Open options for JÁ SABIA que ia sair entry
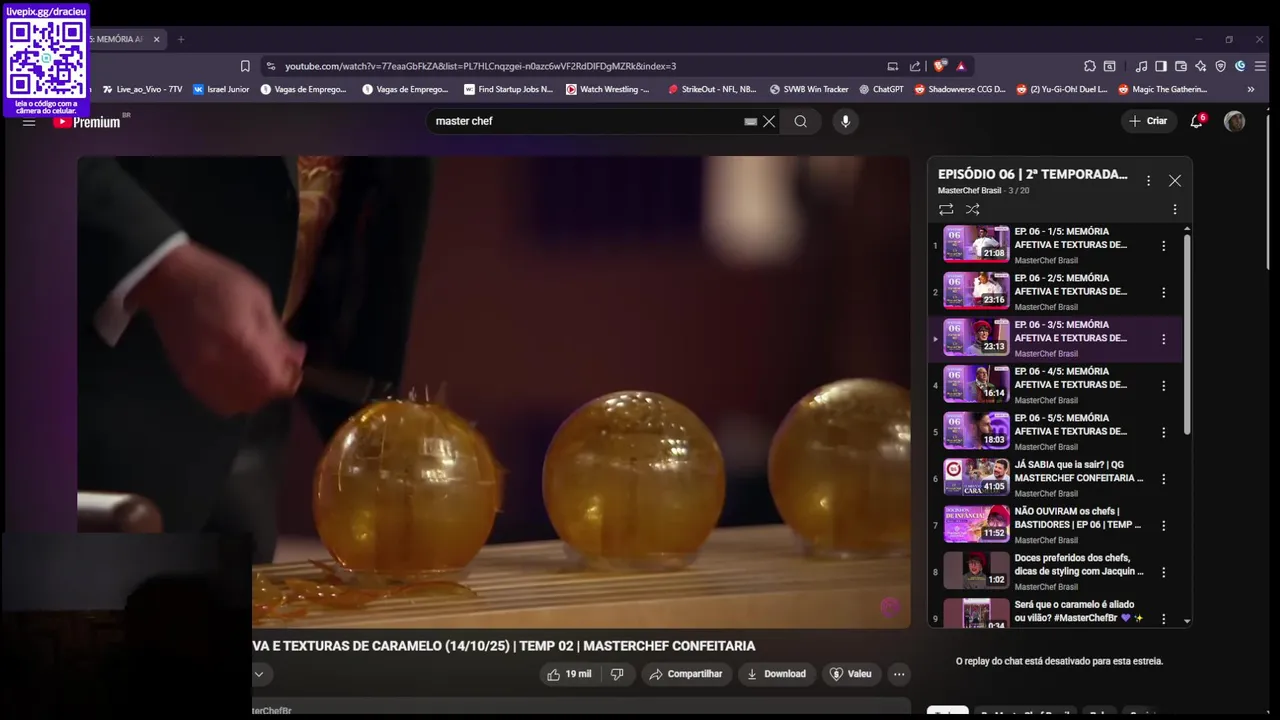1280x720 pixels. [x=1163, y=479]
